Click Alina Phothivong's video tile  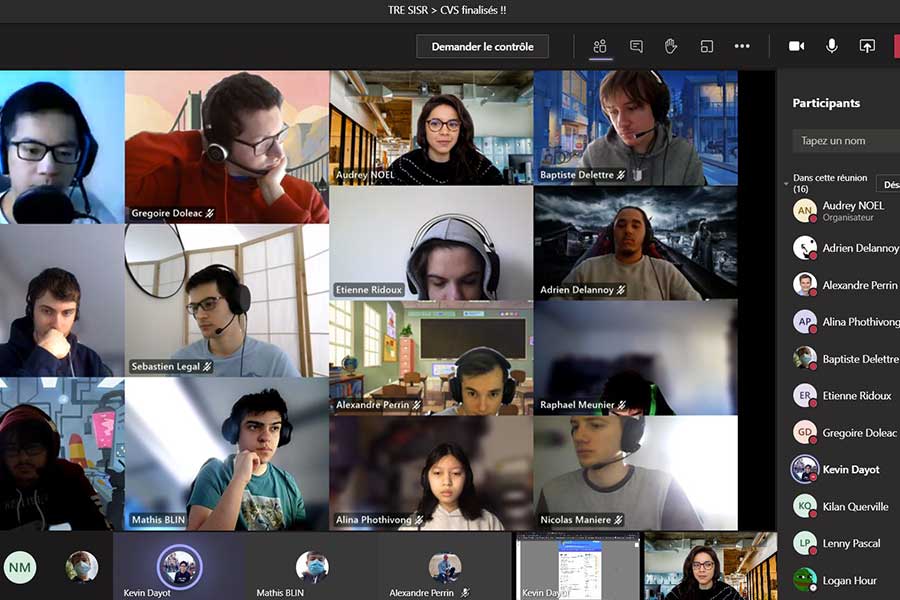[x=432, y=473]
